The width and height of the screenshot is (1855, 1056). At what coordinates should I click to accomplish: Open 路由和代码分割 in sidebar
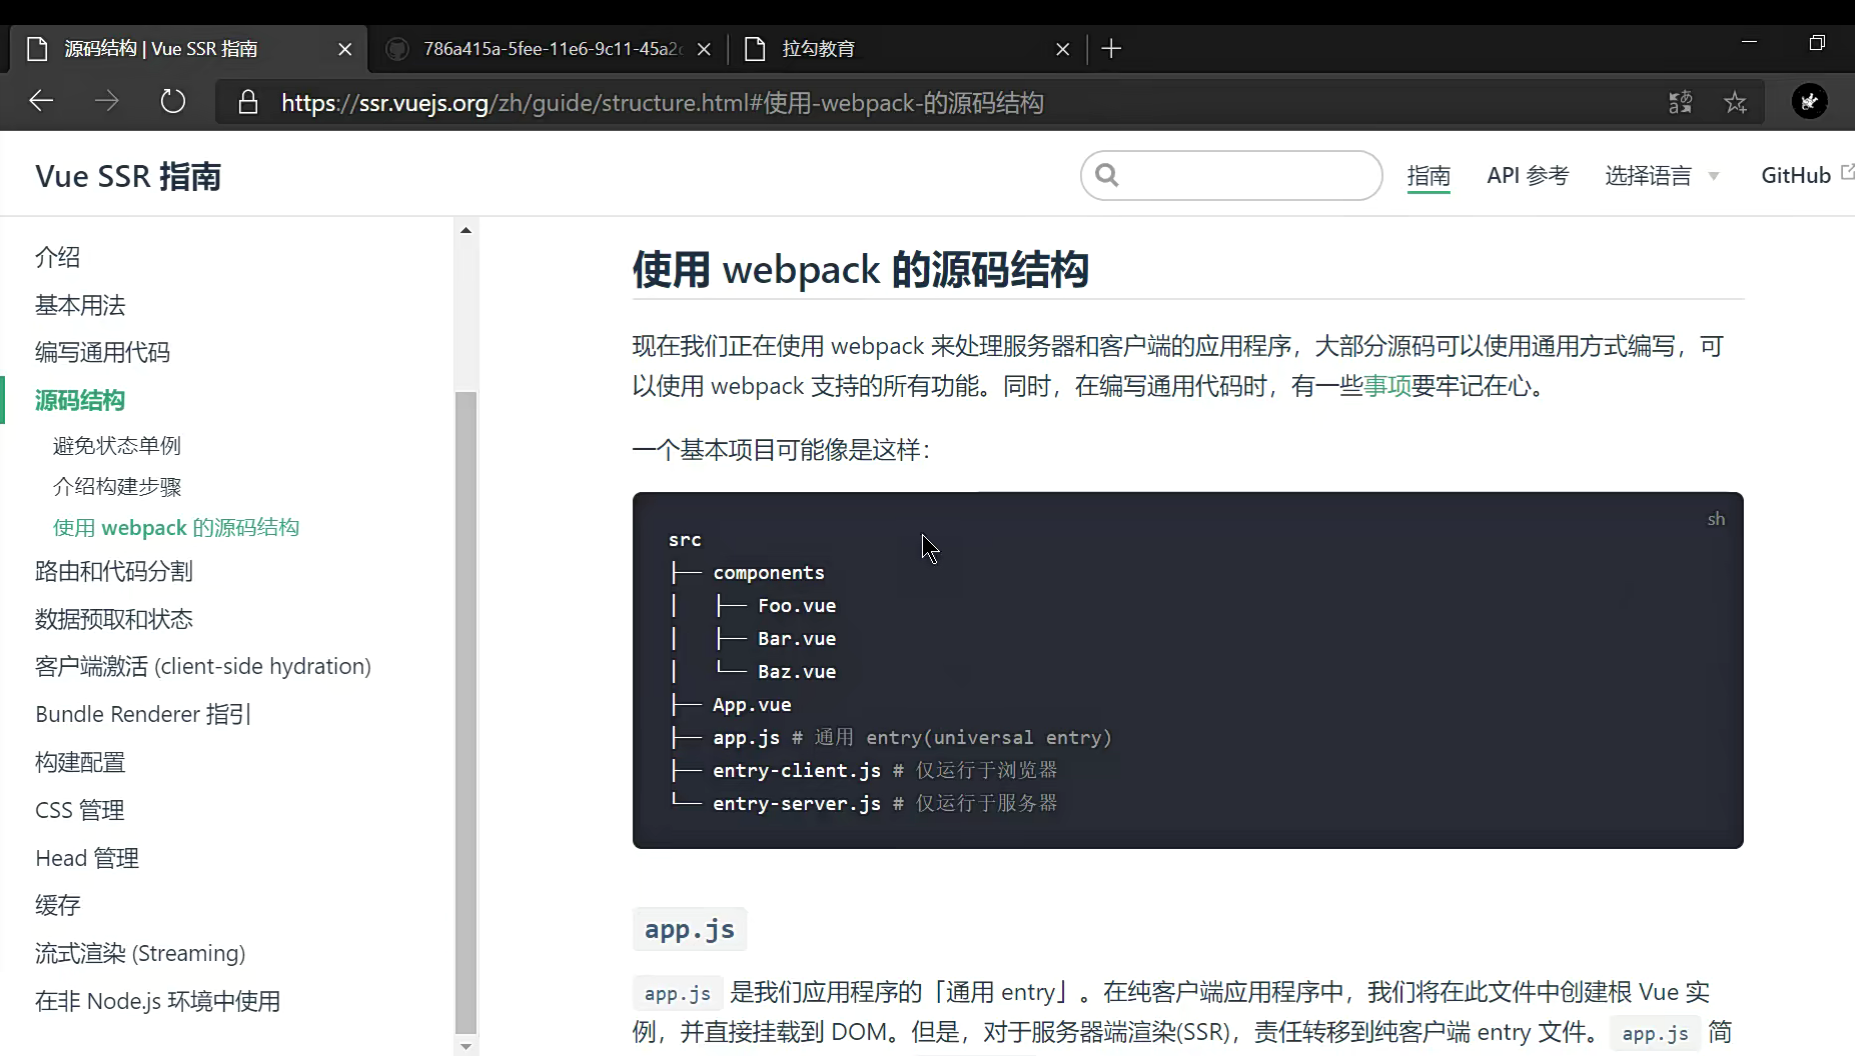tap(114, 571)
